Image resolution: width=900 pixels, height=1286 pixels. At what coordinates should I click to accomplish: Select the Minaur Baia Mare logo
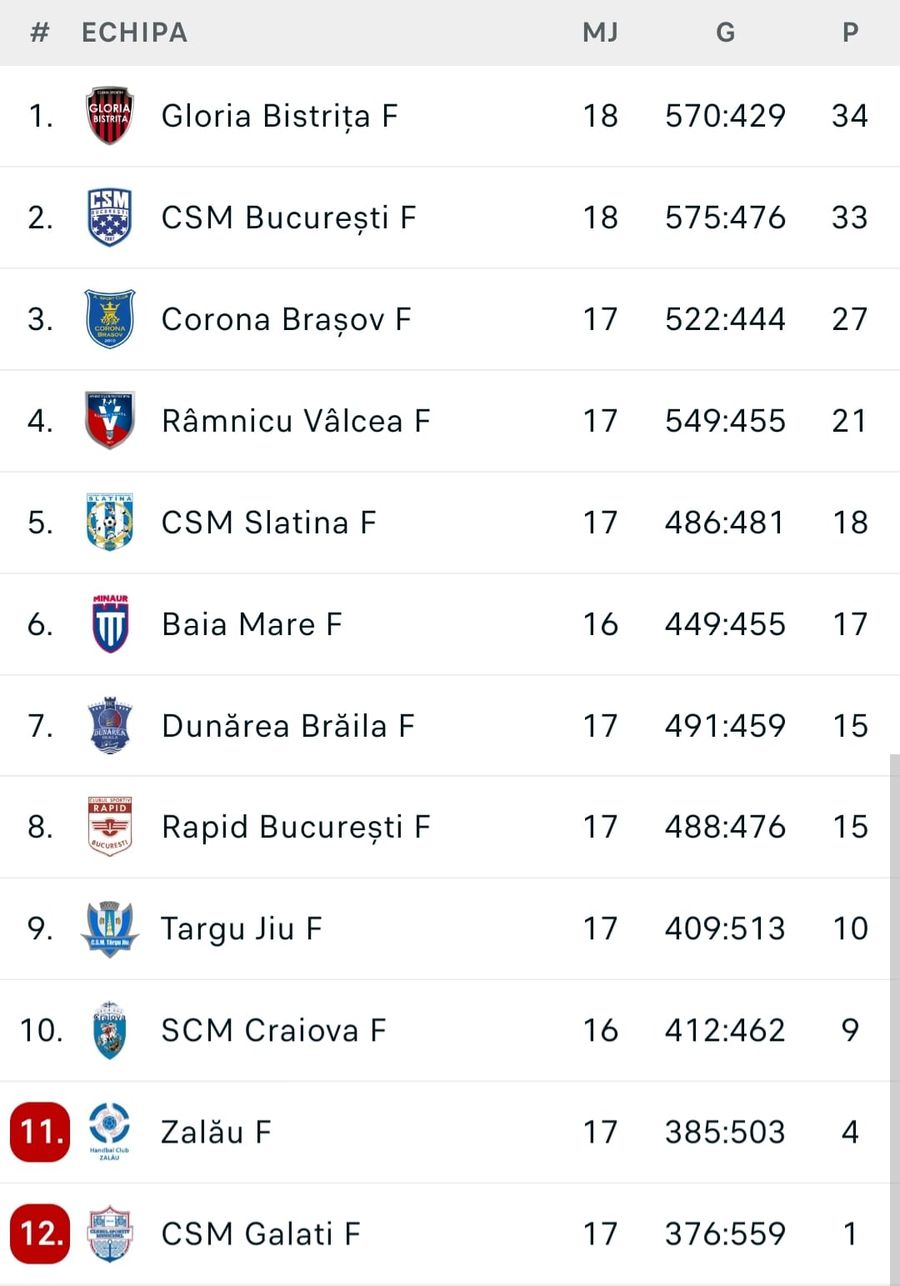(110, 624)
